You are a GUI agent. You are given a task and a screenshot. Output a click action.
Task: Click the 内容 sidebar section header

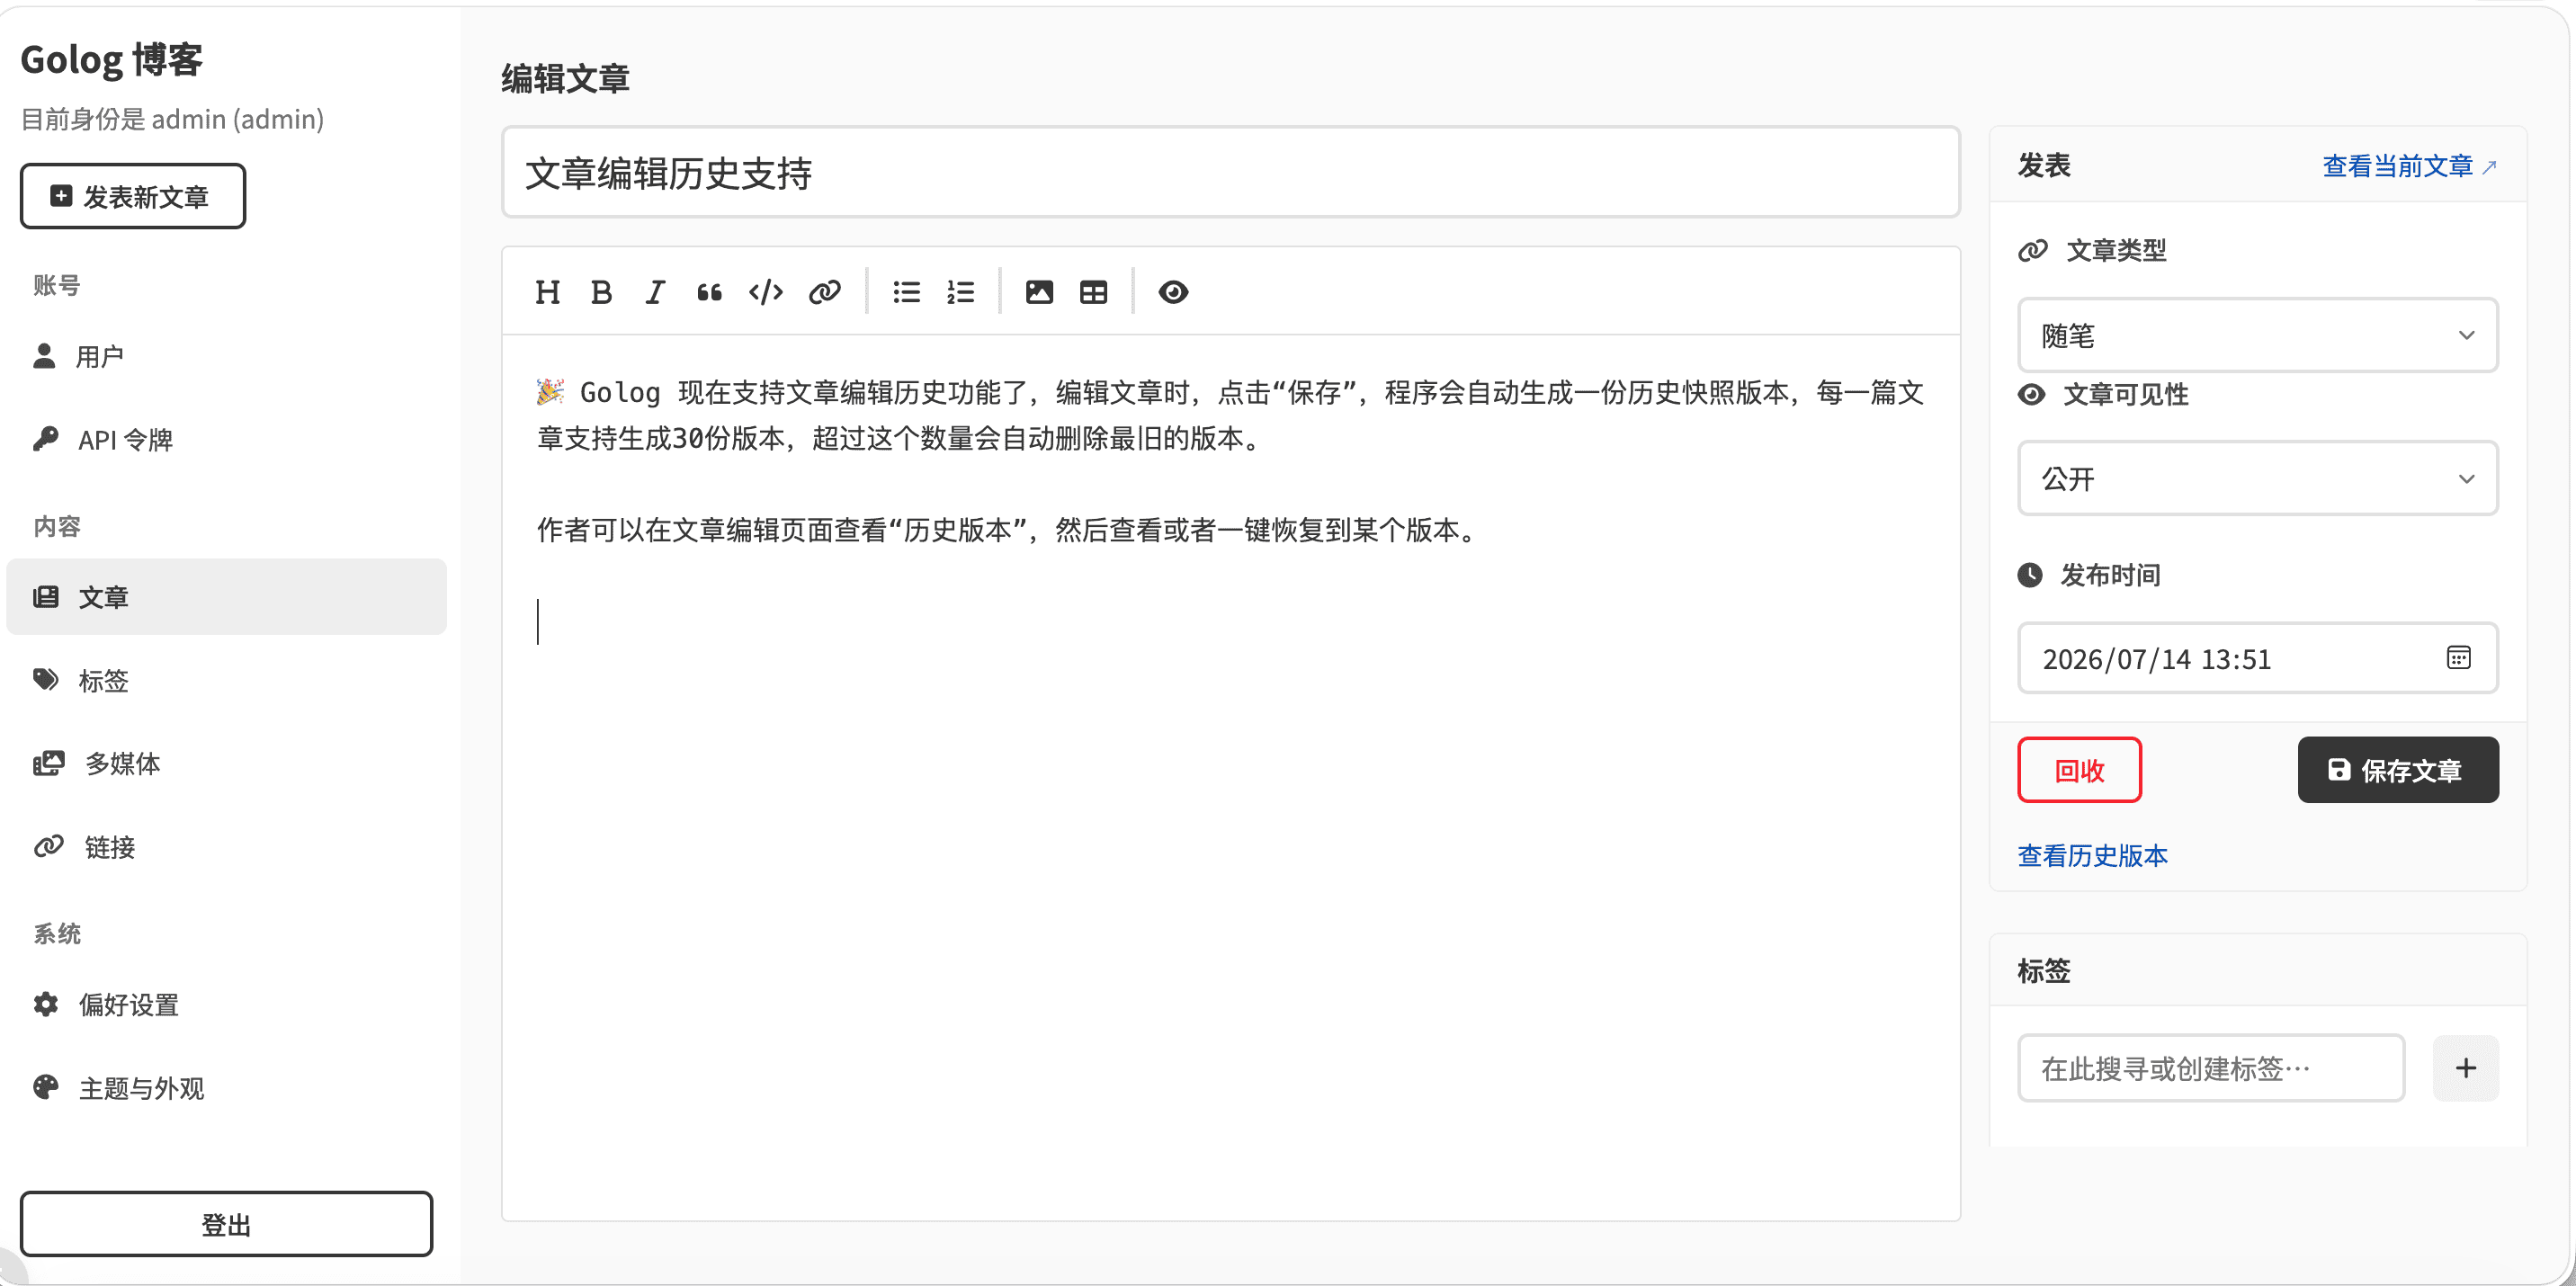[x=56, y=526]
